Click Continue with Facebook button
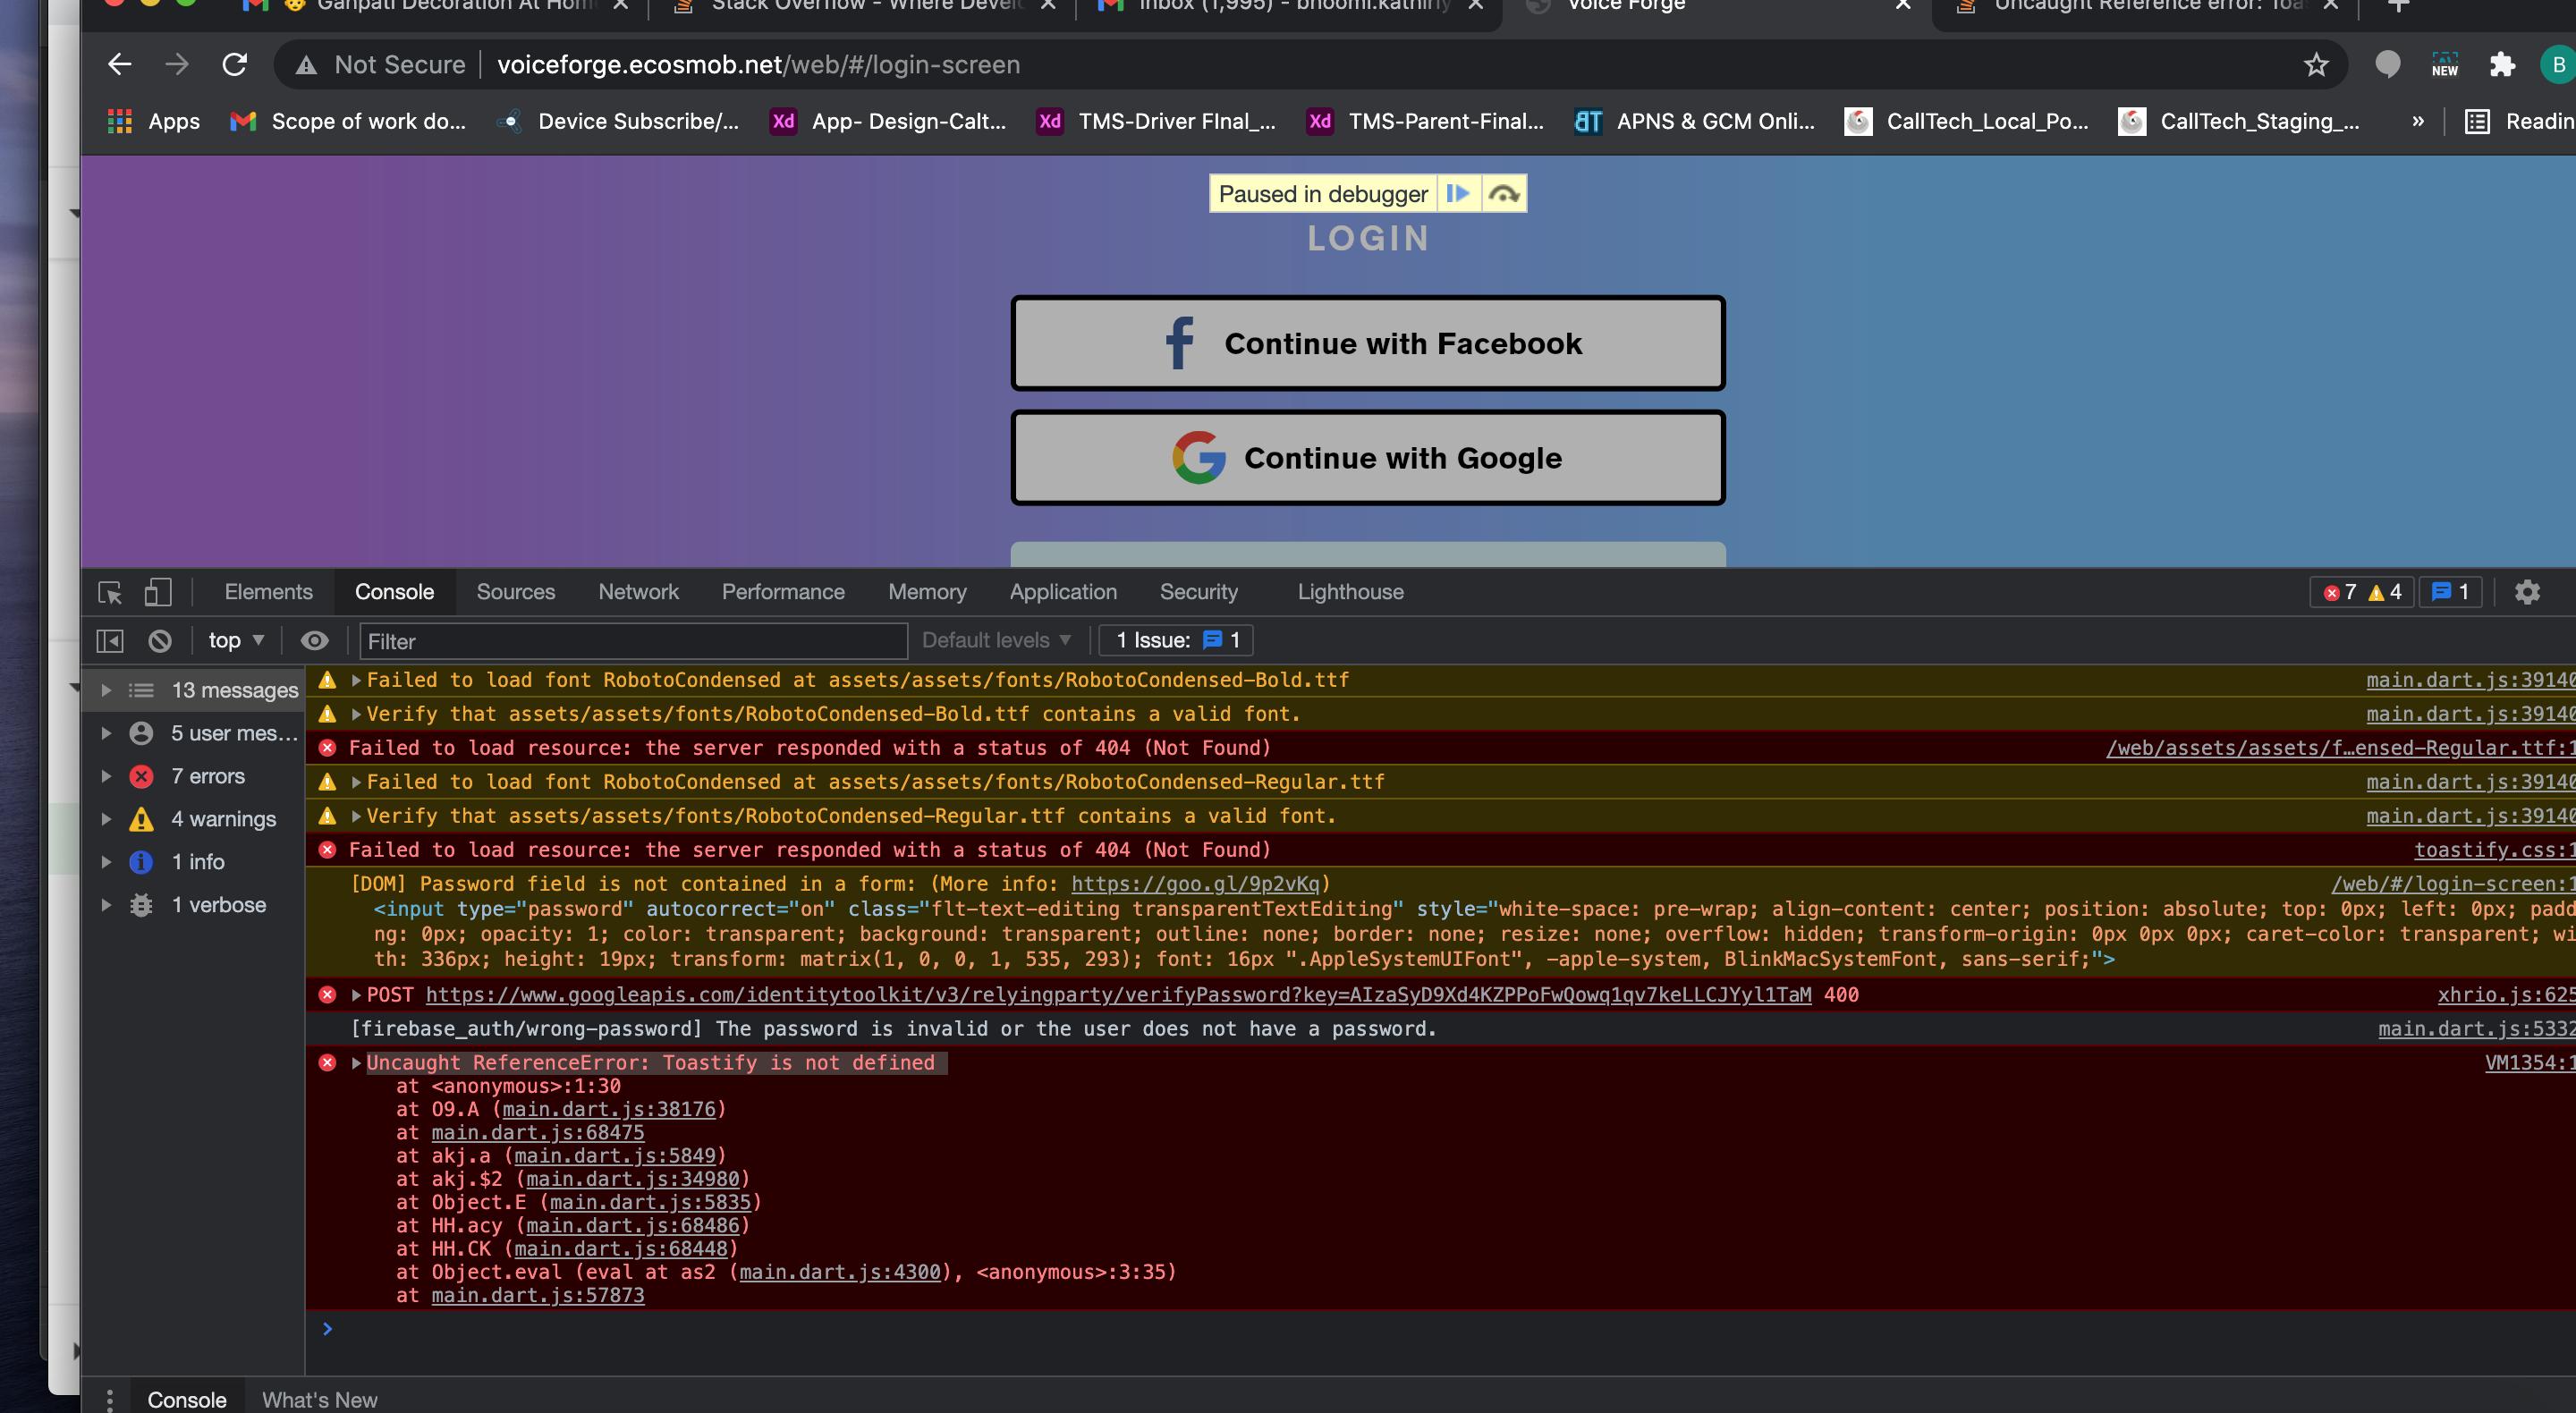2576x1413 pixels. (x=1368, y=343)
